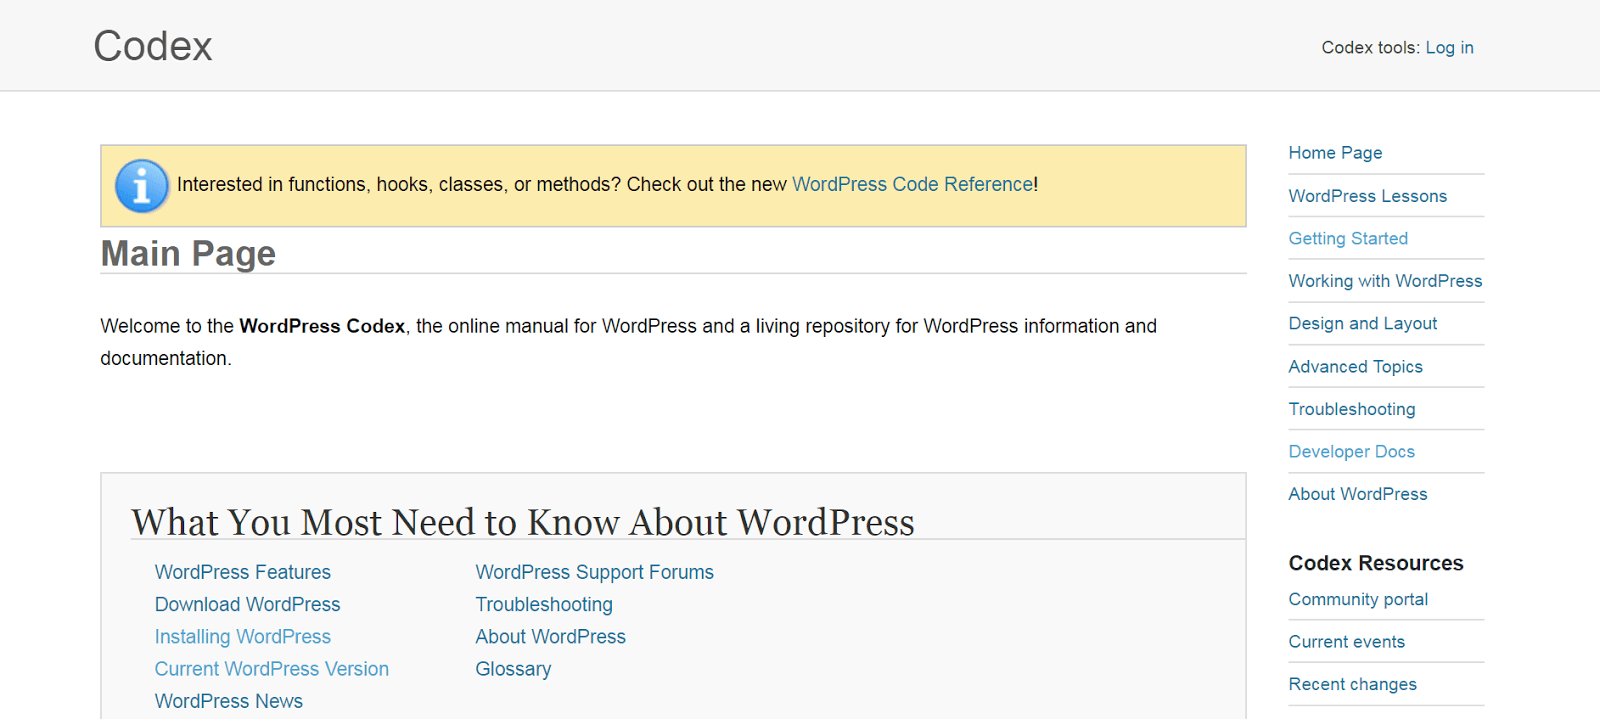This screenshot has width=1600, height=719.
Task: Open the sidebar About WordPress item
Action: click(1357, 494)
